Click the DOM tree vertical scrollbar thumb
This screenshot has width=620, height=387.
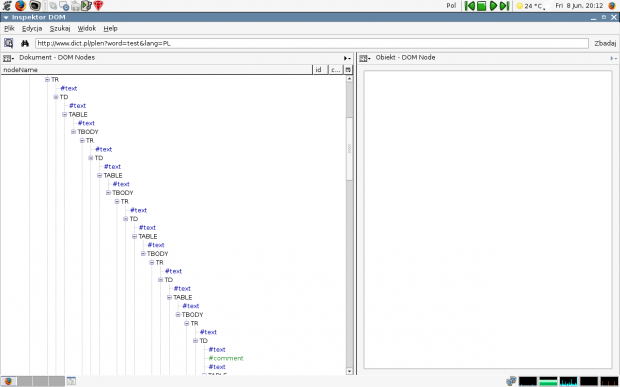(x=349, y=149)
